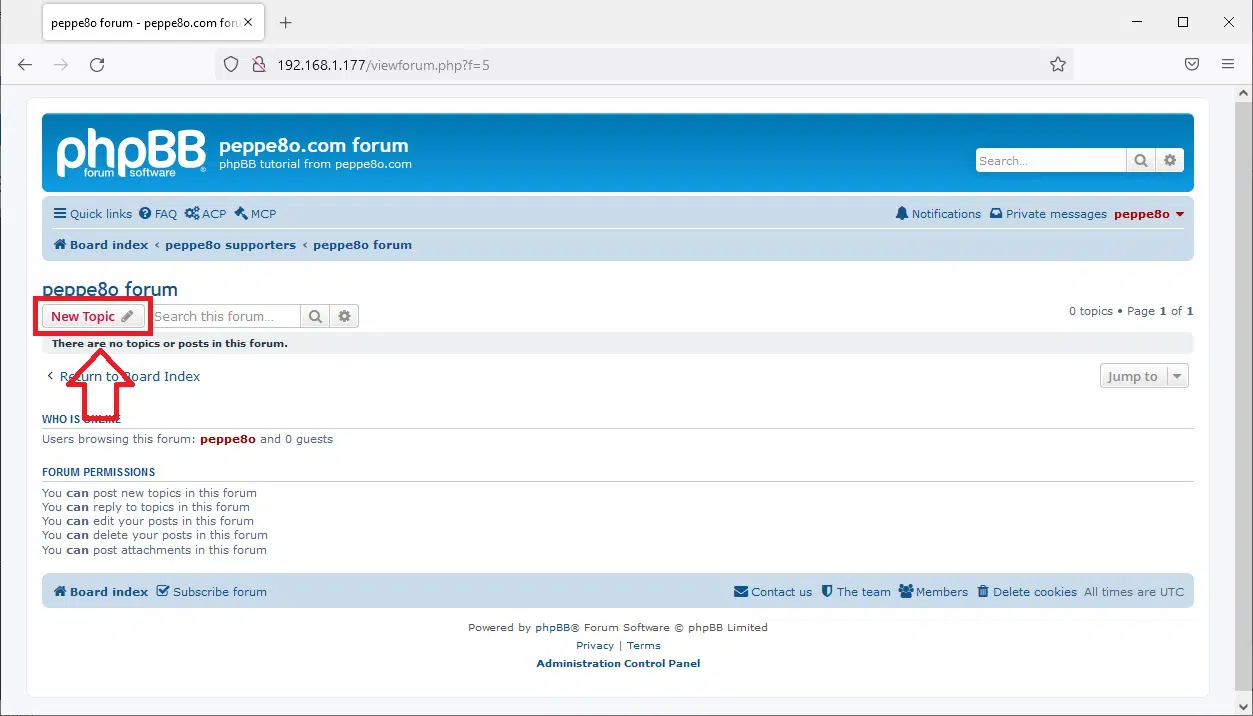Click header search magnifier button

pos(1141,160)
